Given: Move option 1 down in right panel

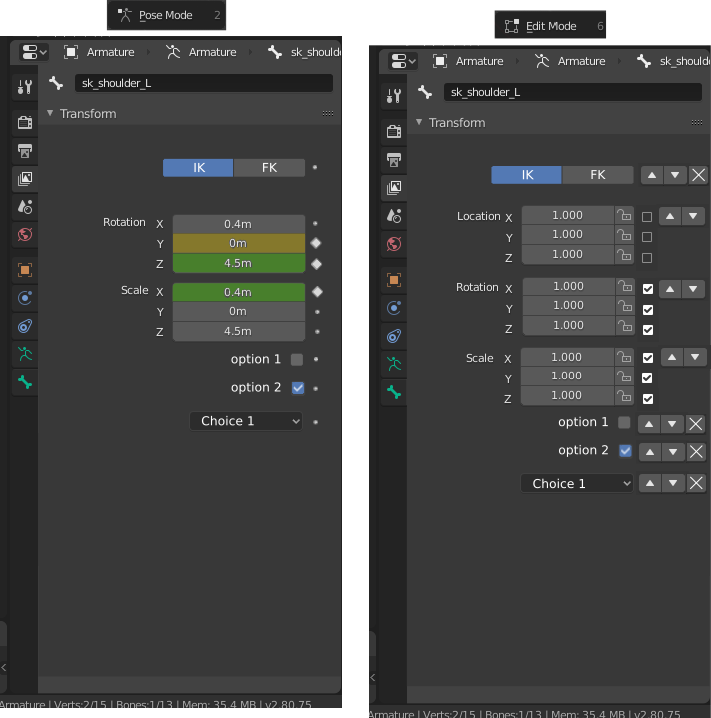Looking at the screenshot, I should pos(672,424).
